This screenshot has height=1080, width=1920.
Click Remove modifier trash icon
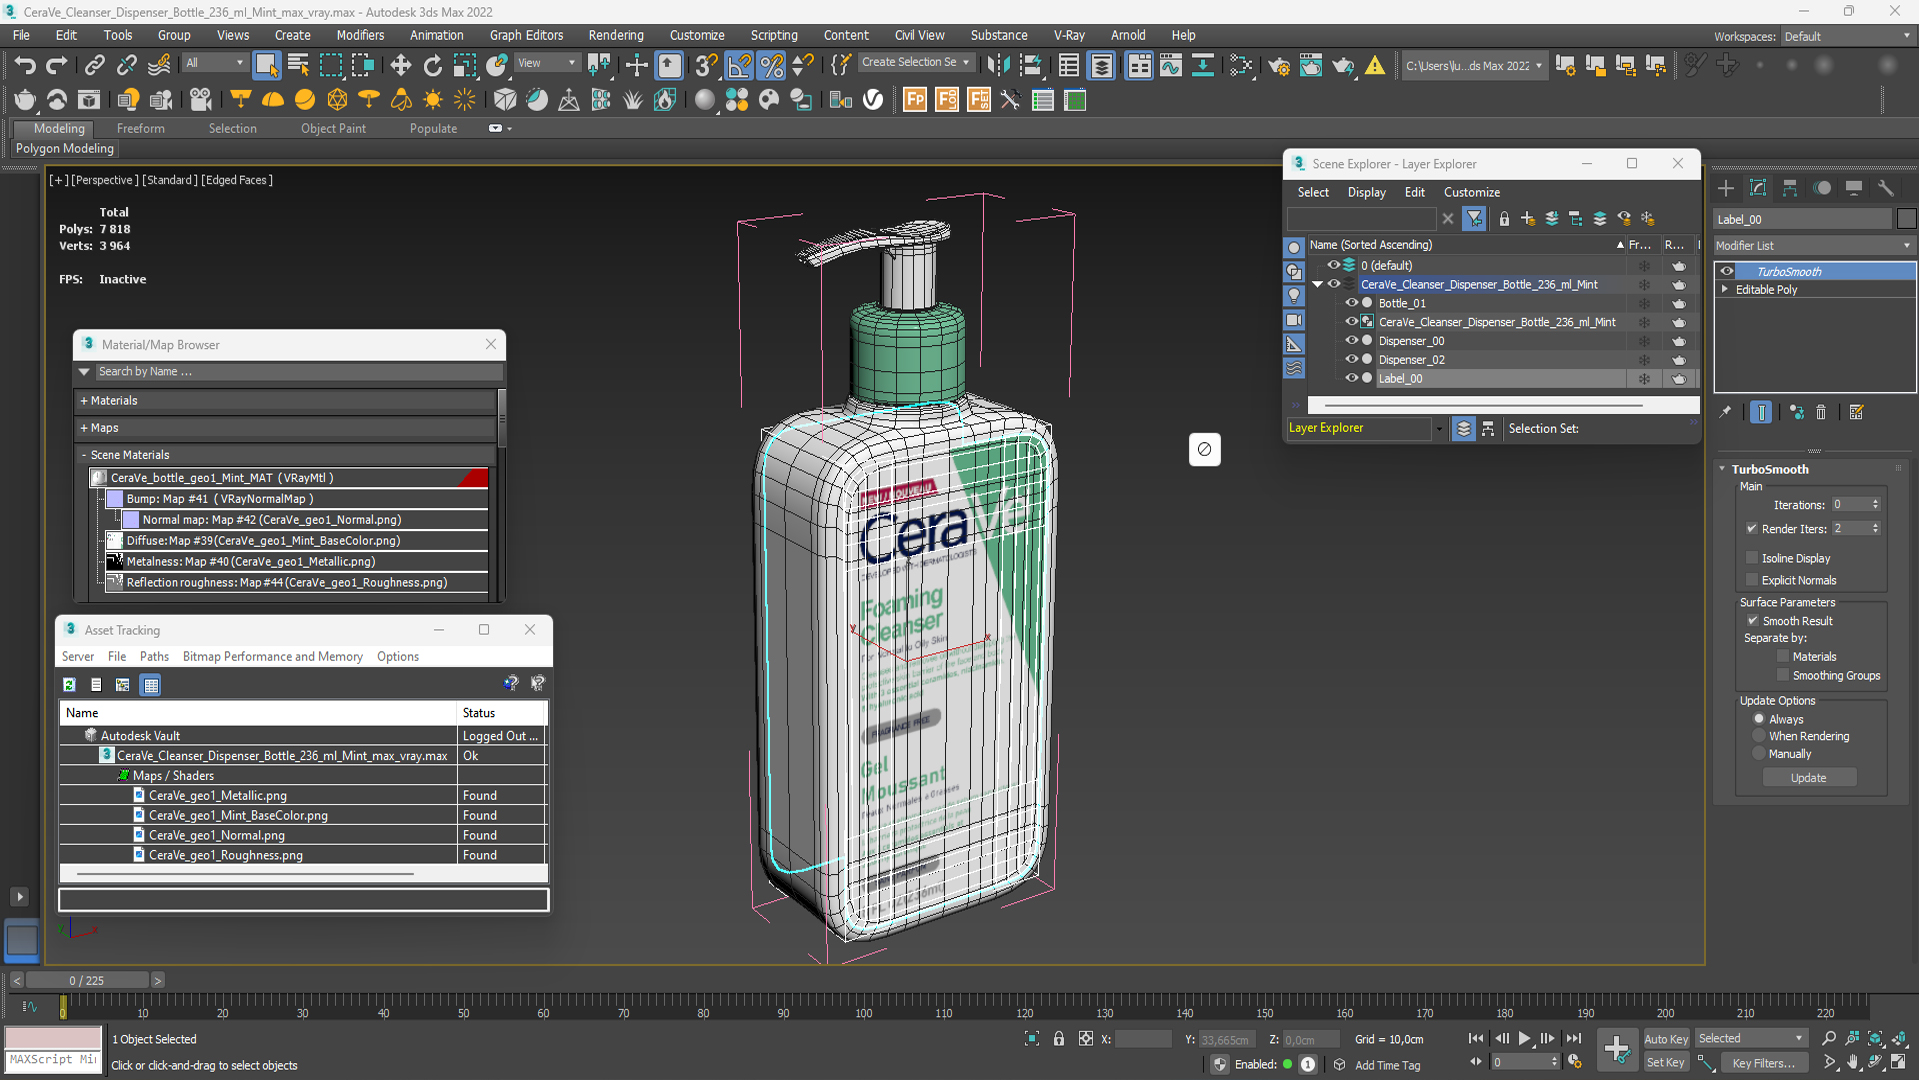tap(1821, 412)
